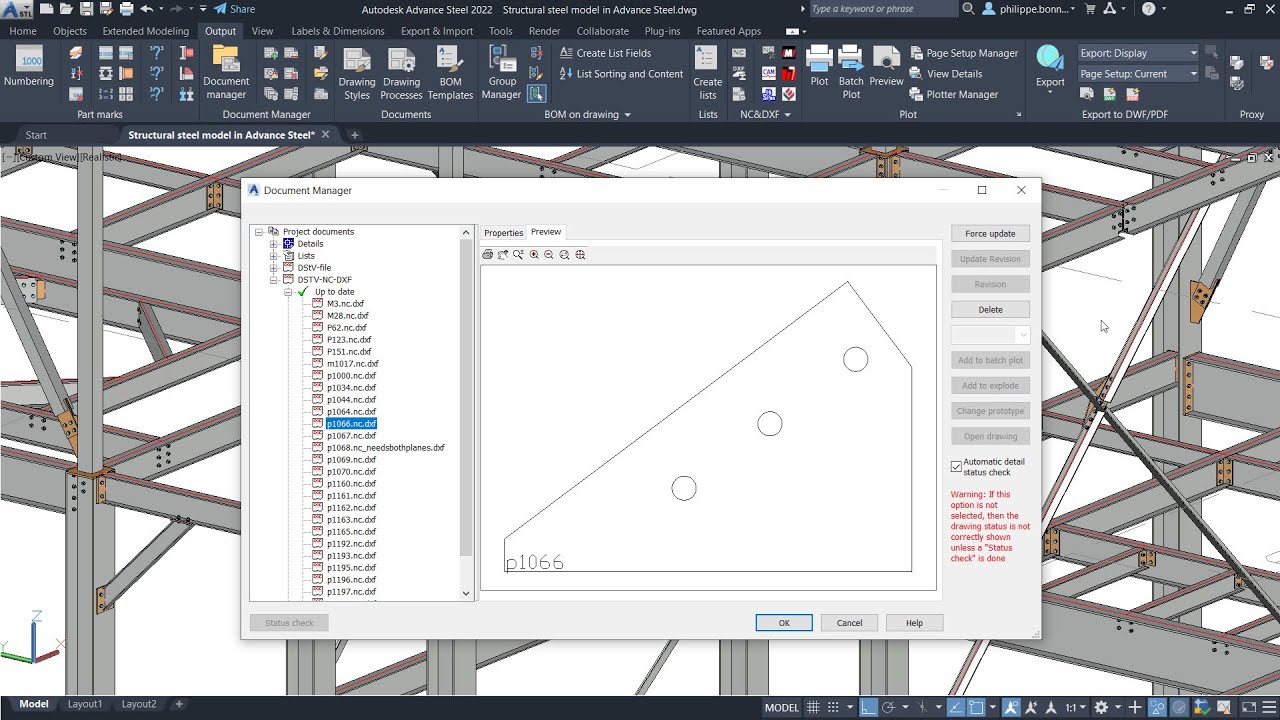This screenshot has height=720, width=1280.
Task: Launch the Group Manager
Action: tap(502, 73)
